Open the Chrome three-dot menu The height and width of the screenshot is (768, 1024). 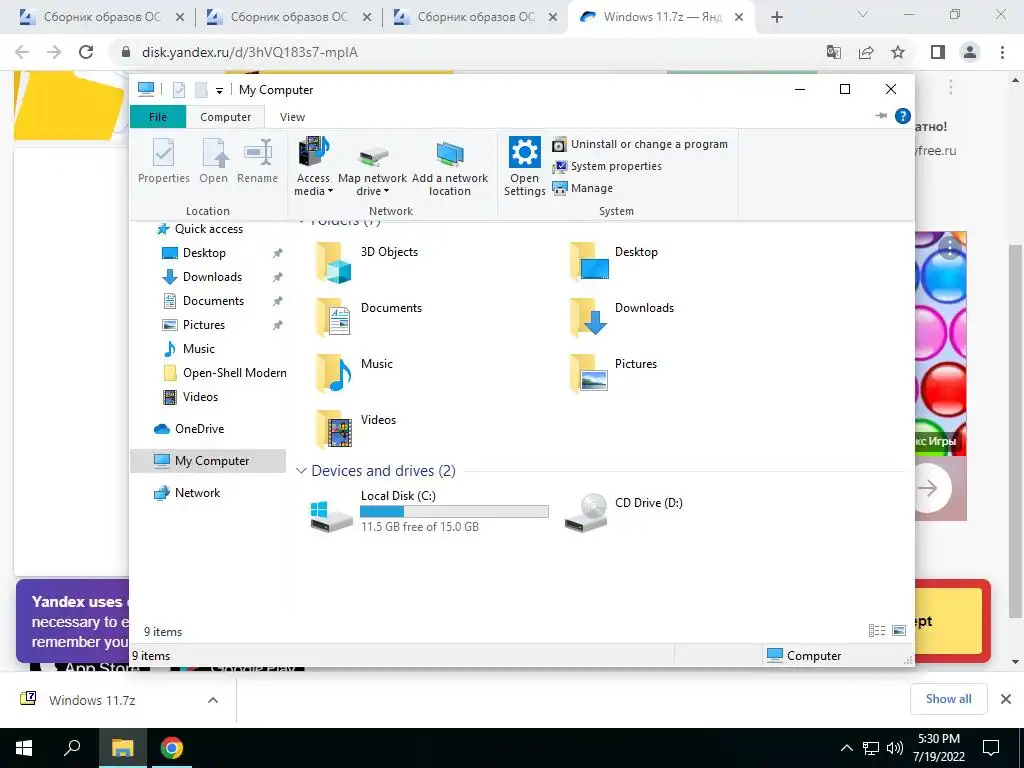point(1002,52)
